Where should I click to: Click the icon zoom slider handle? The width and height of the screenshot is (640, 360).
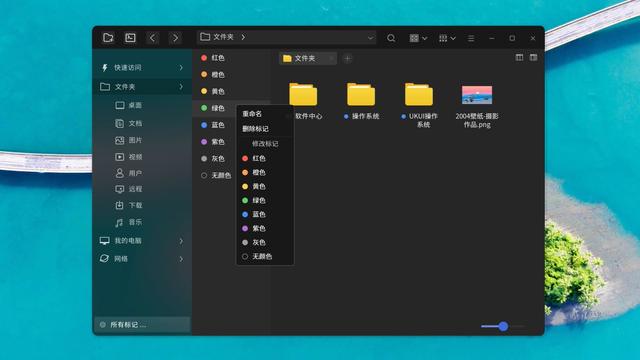click(503, 326)
